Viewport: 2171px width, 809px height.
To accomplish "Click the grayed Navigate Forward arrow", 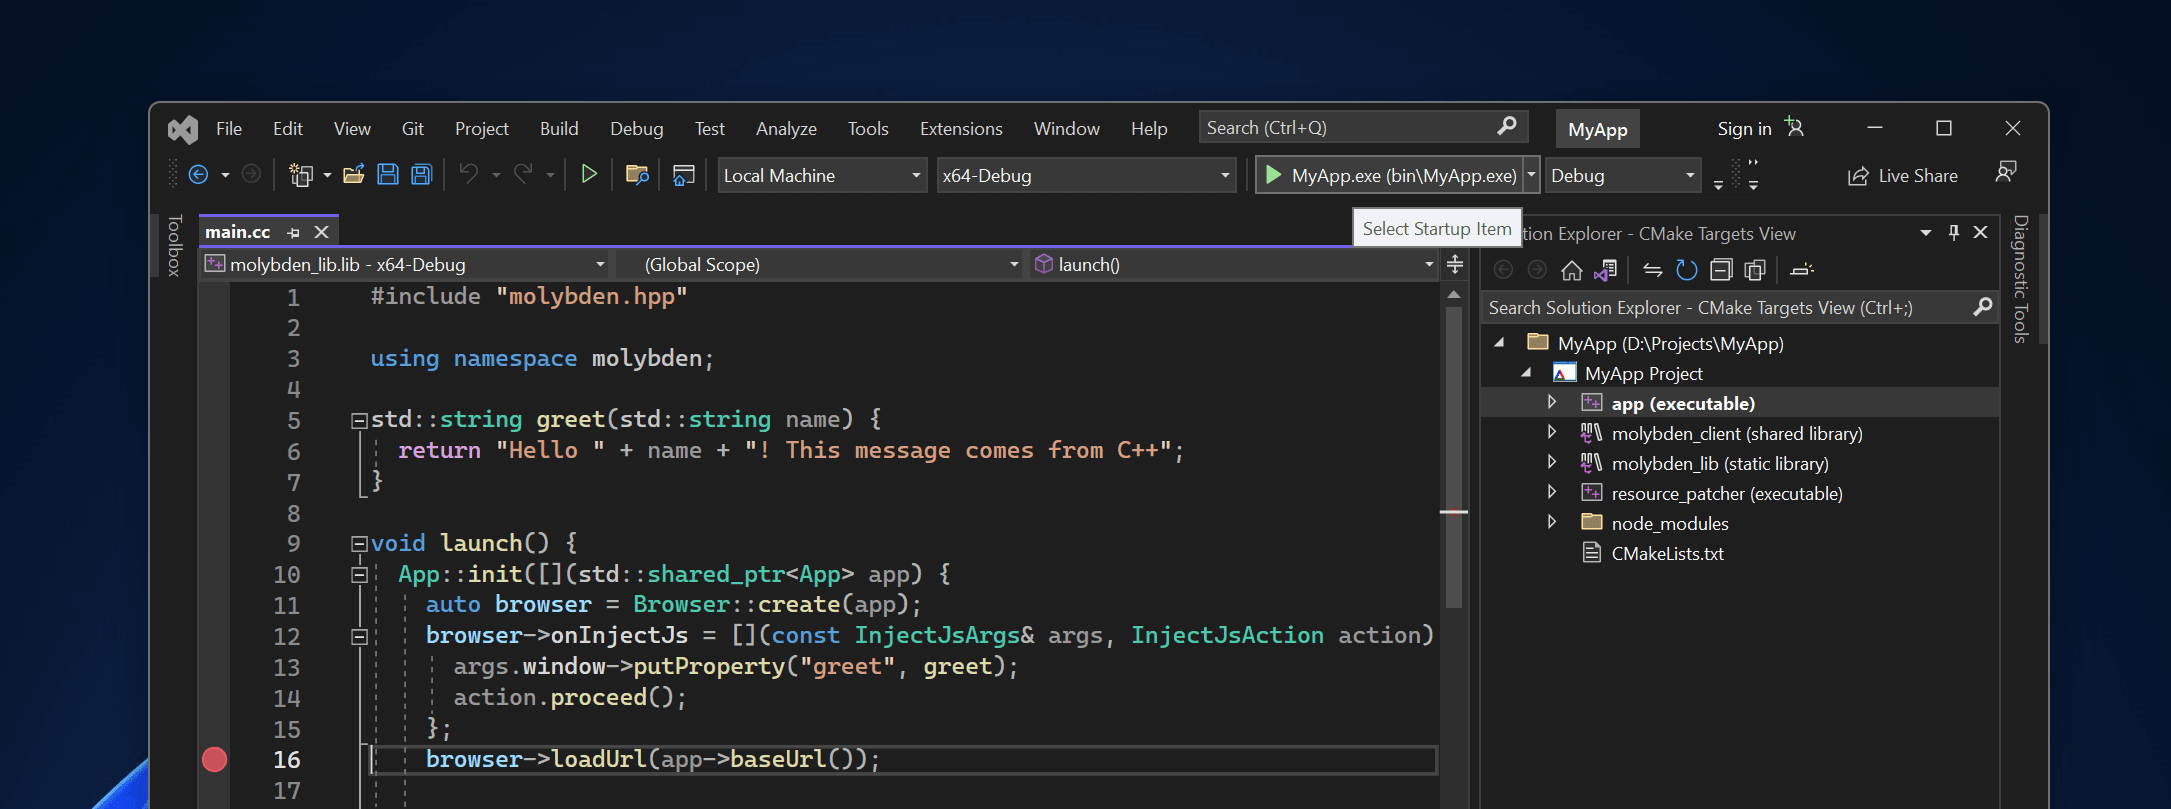I will (x=251, y=175).
